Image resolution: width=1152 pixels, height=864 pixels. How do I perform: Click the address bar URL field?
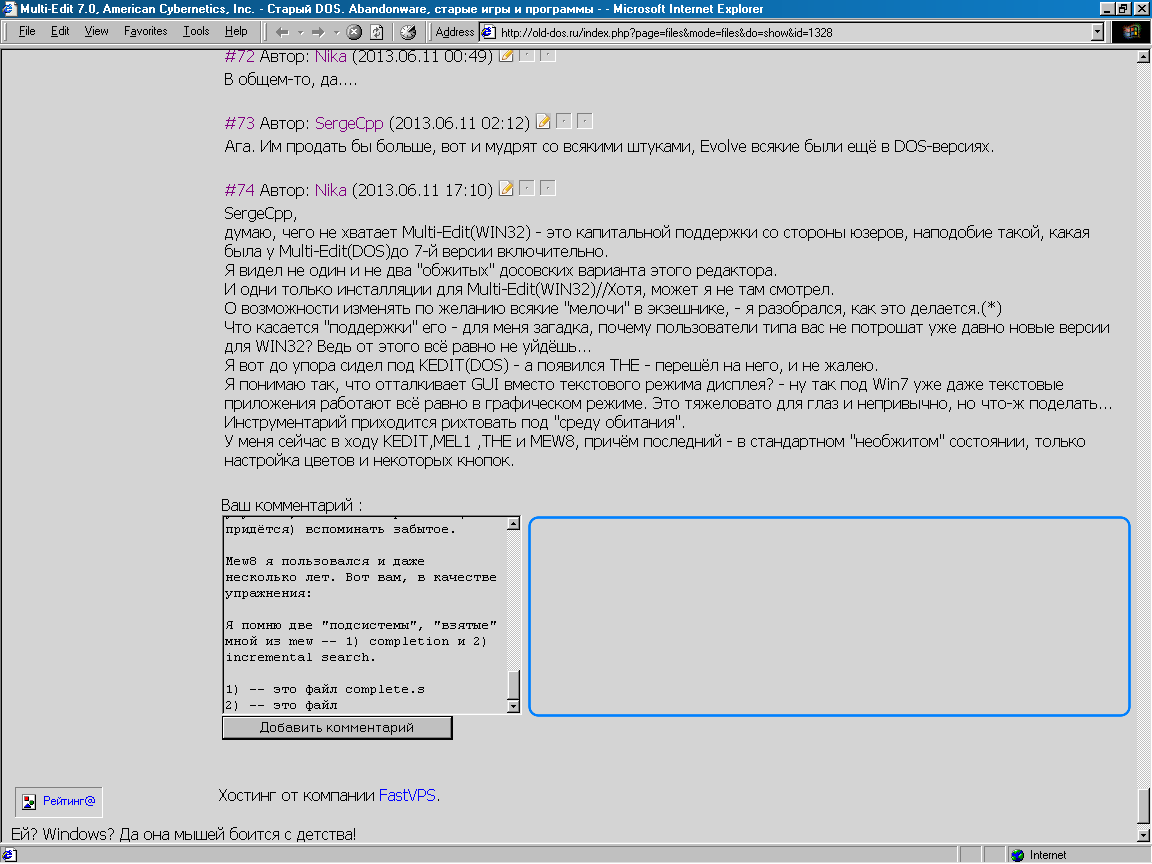tap(793, 32)
